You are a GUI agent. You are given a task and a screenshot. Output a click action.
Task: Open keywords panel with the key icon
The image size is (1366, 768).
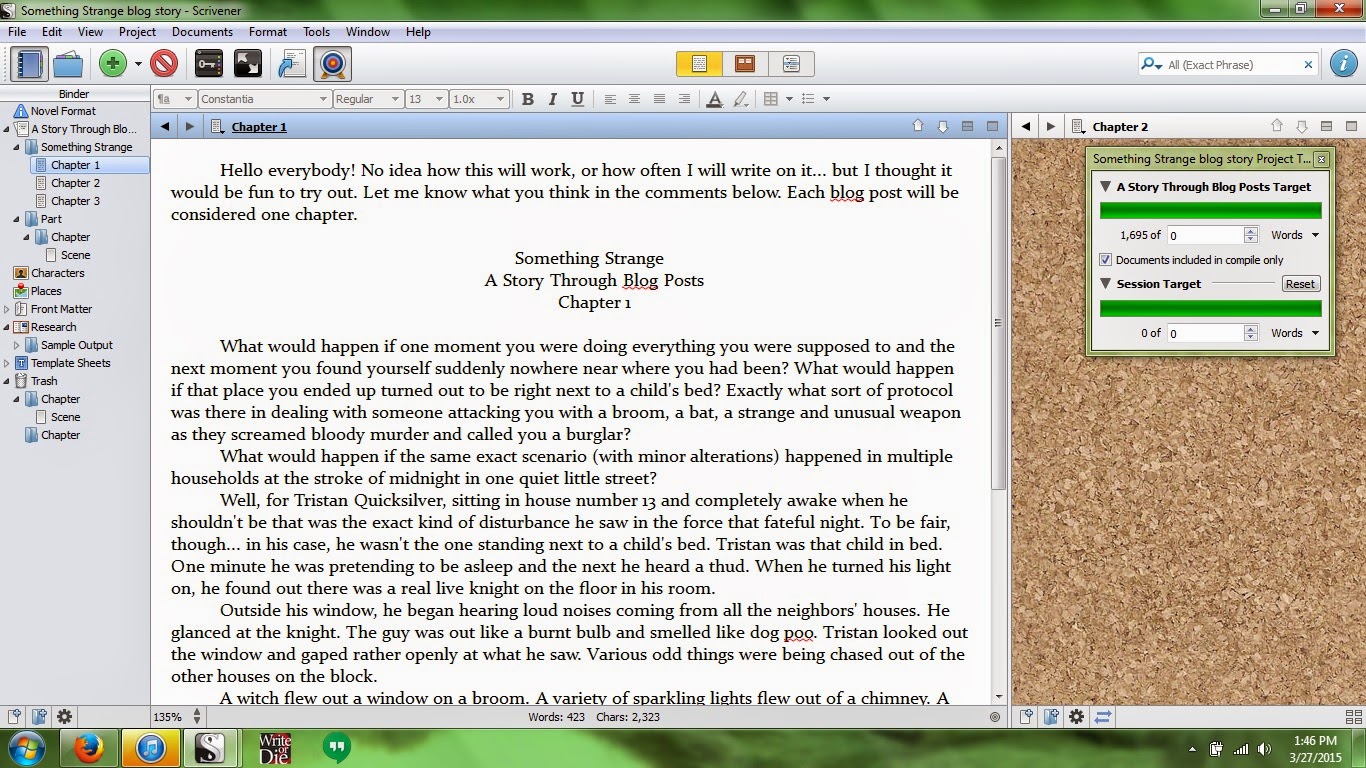click(207, 64)
